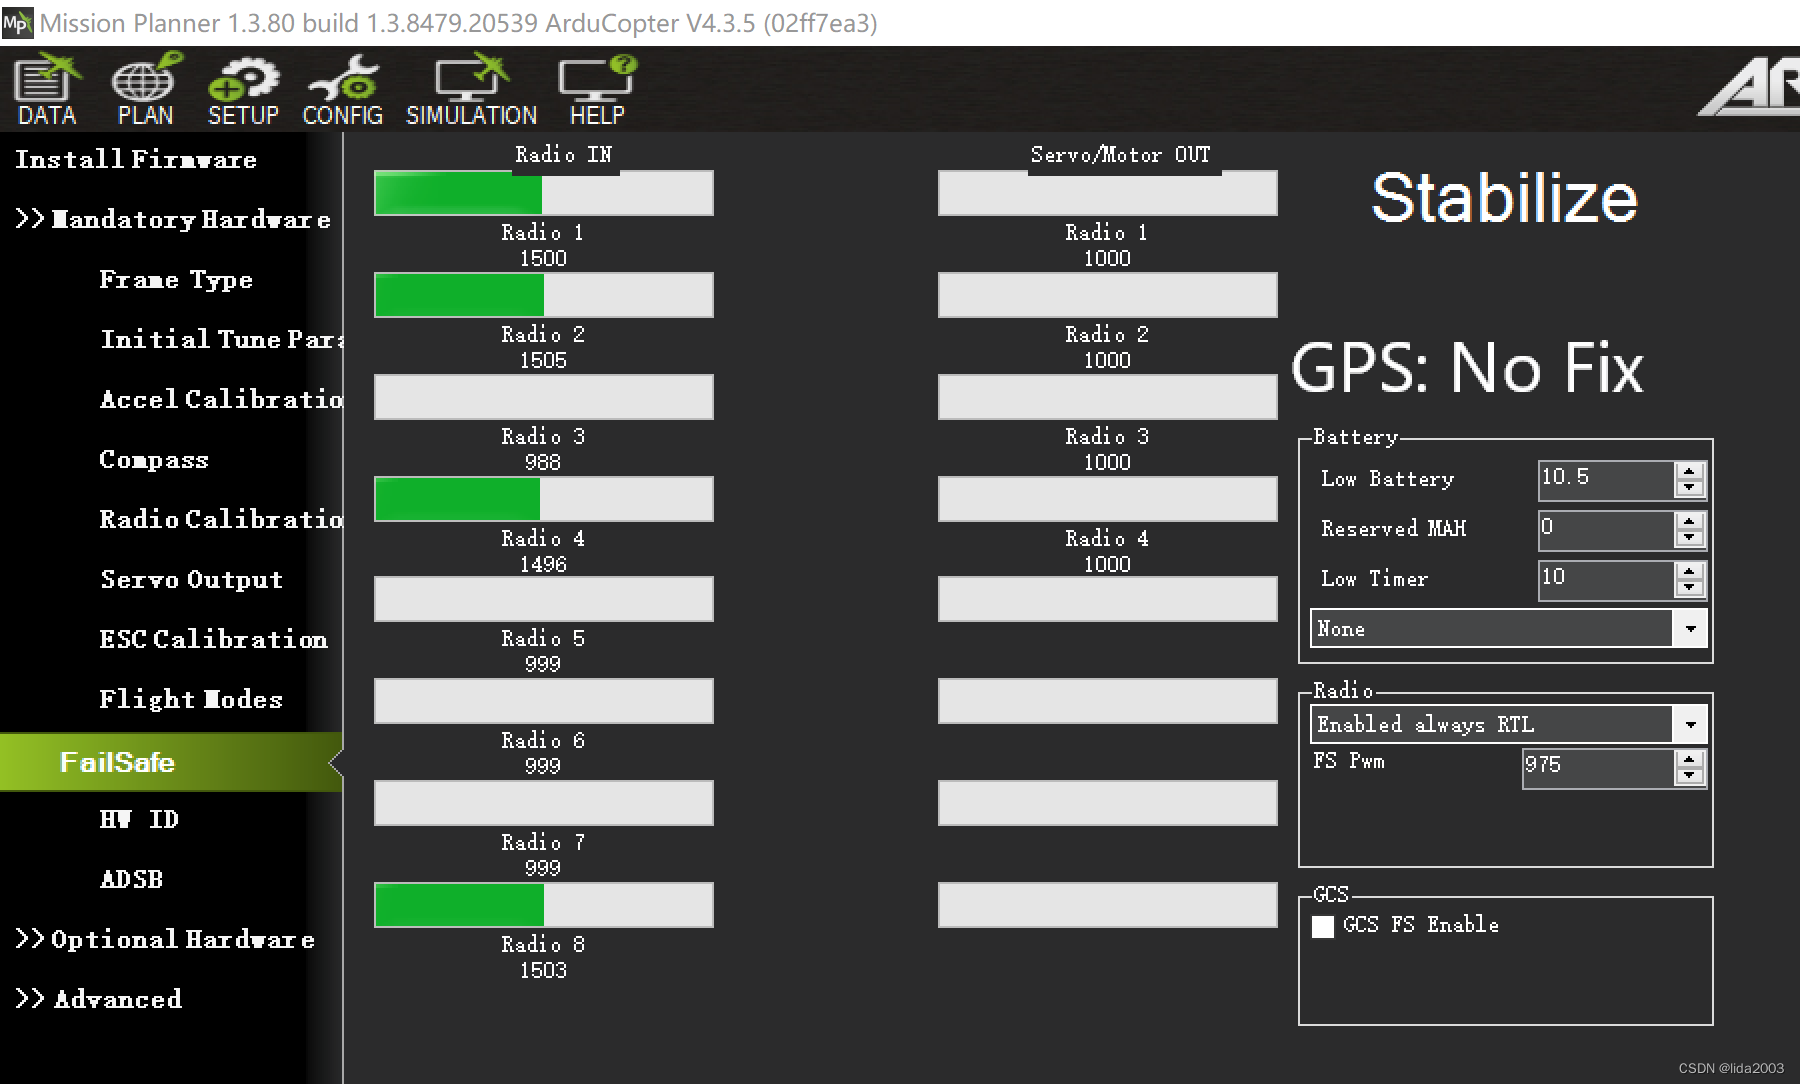Expand the Mandatory Hardware section
This screenshot has height=1084, width=1800.
[172, 219]
